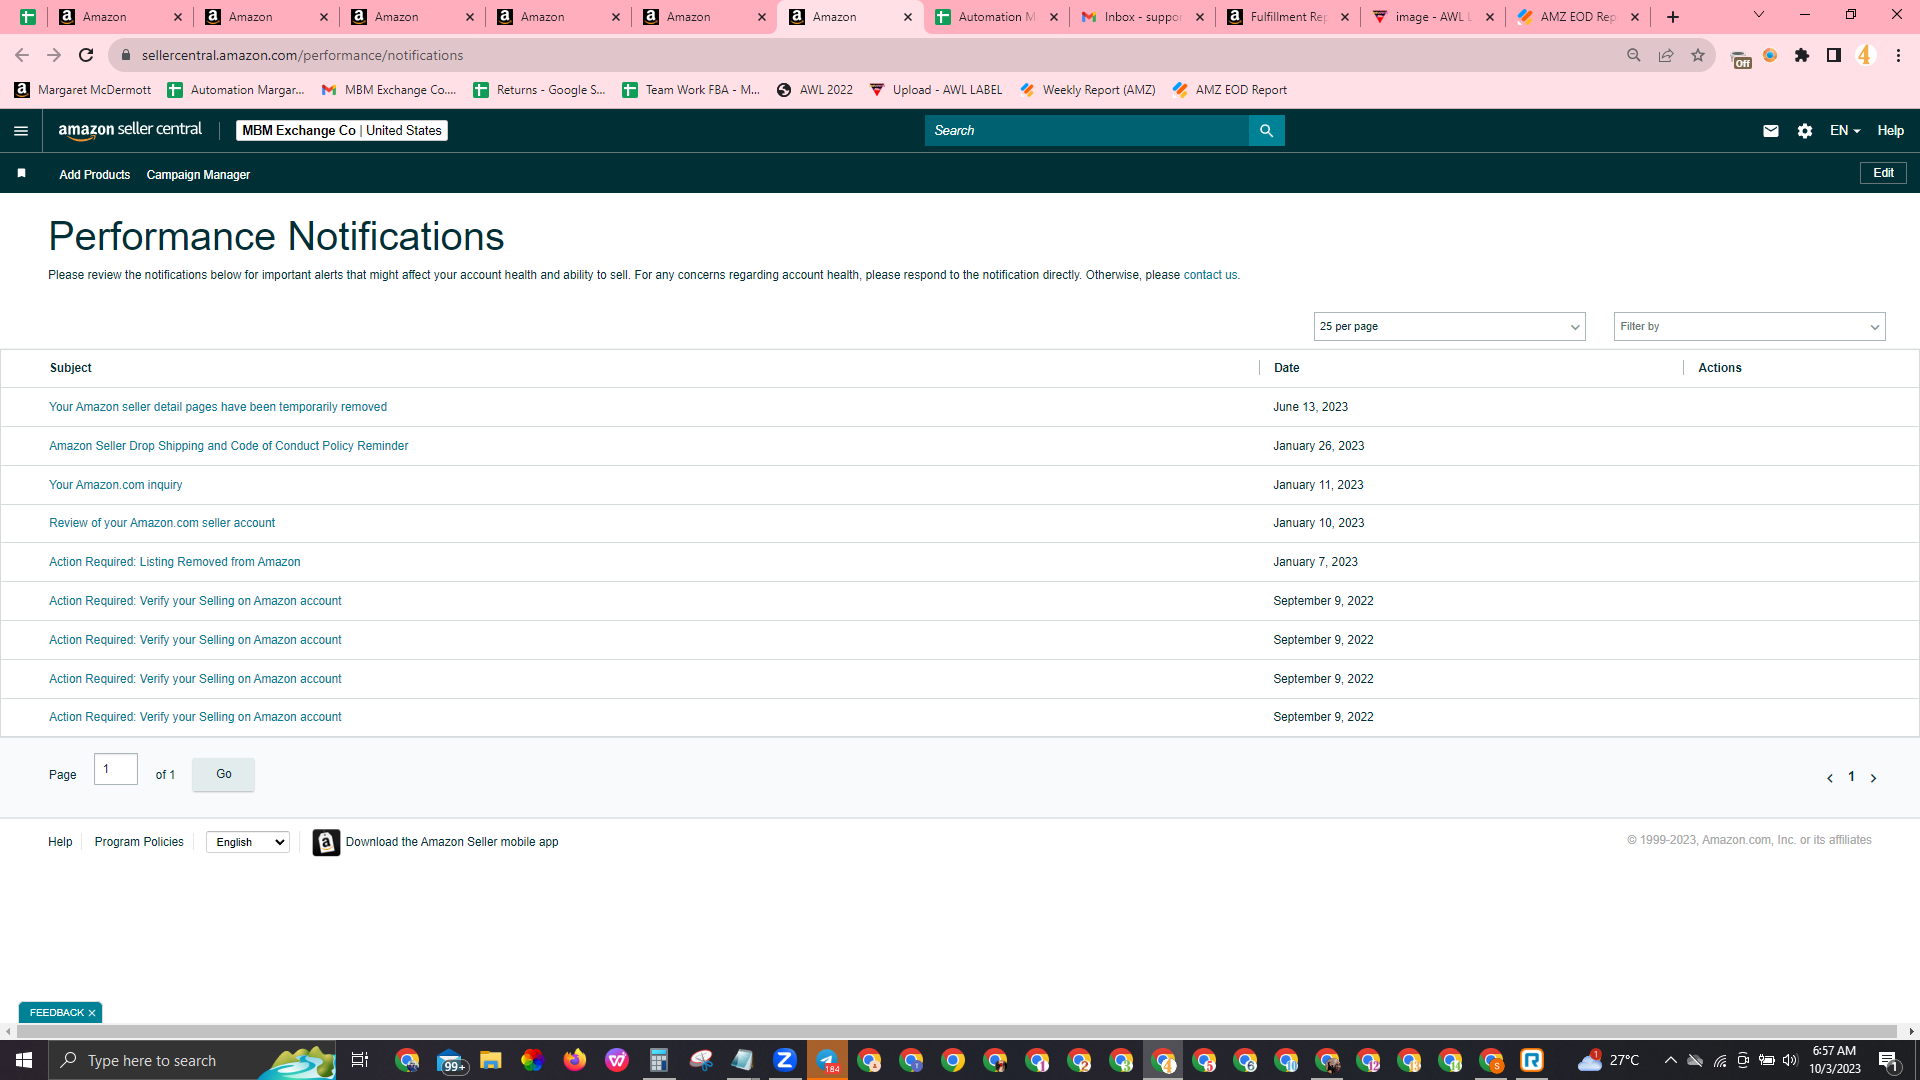Viewport: 1920px width, 1080px height.
Task: Open a new browser tab
Action: pos(1673,17)
